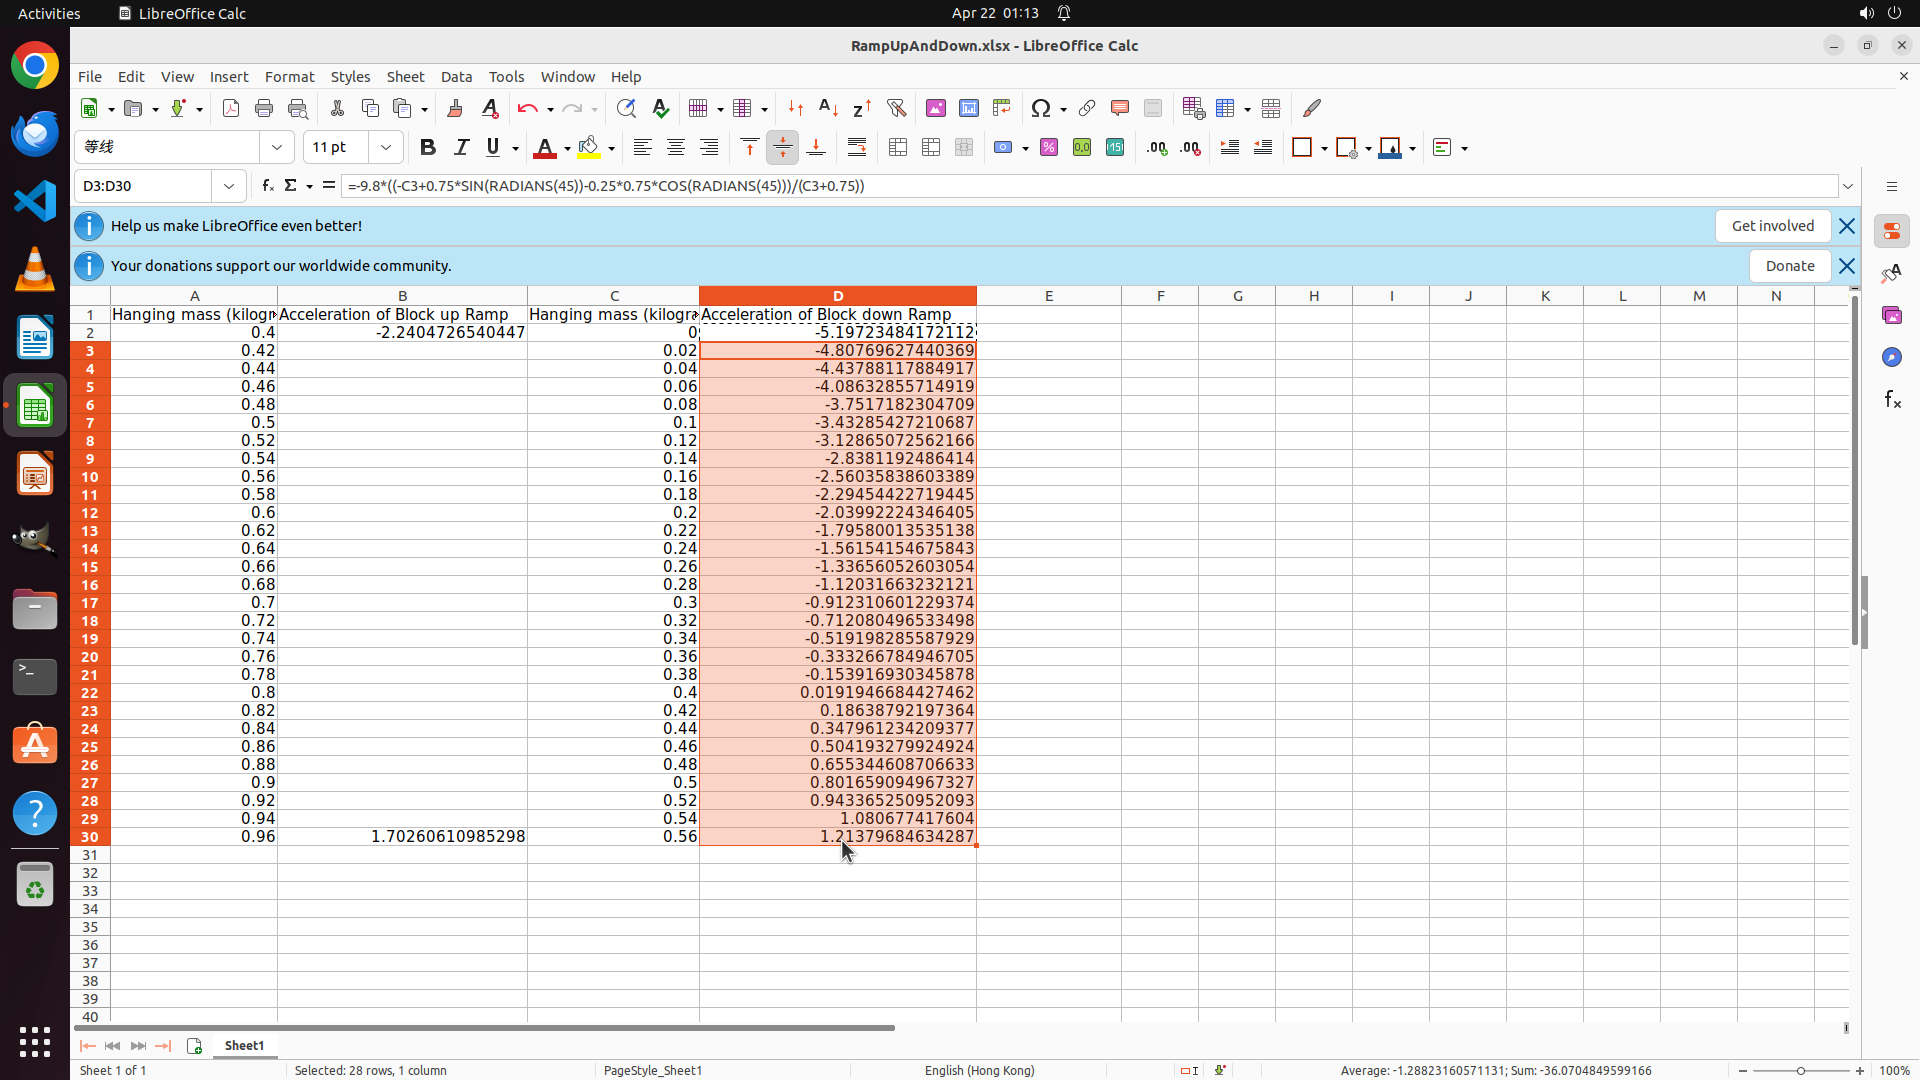Click the AutoFilter icon
1920x1080 pixels.
pyautogui.click(x=896, y=108)
